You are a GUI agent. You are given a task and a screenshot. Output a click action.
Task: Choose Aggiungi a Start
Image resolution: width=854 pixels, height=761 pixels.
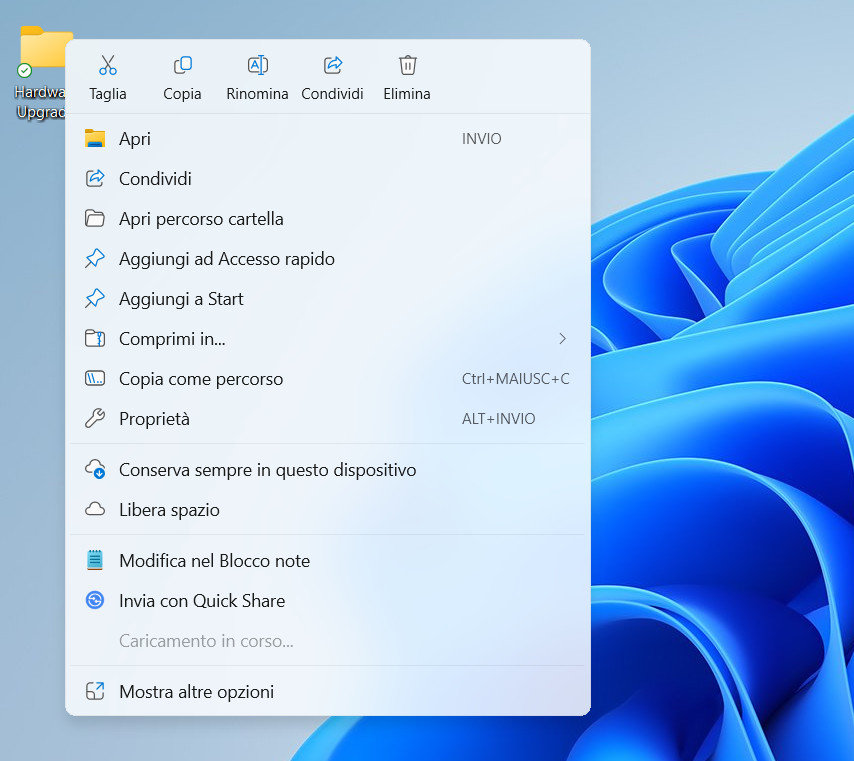pos(181,299)
